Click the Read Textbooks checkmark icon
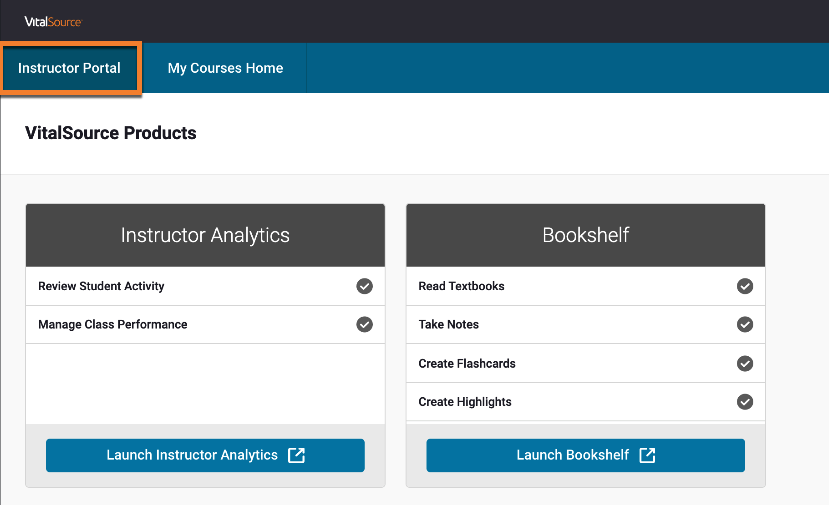This screenshot has height=505, width=829. click(x=745, y=286)
